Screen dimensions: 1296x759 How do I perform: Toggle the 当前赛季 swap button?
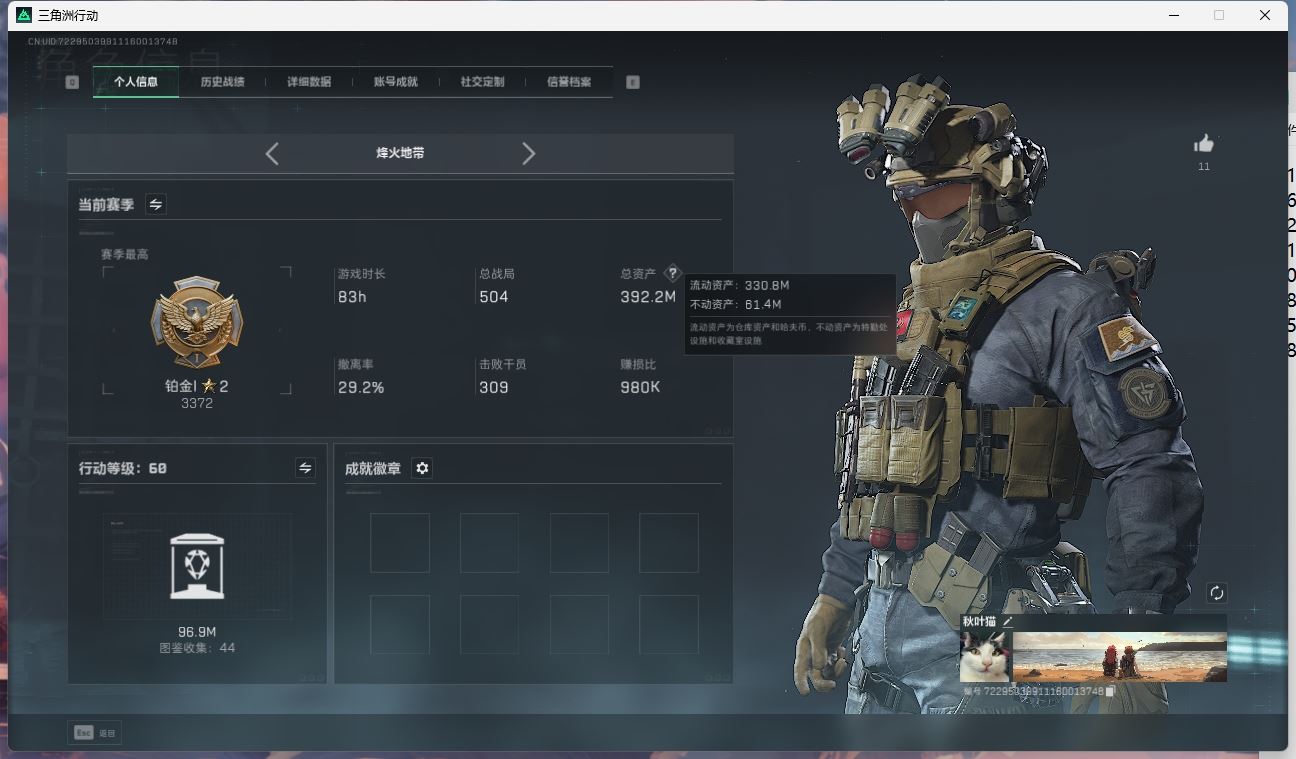[156, 204]
